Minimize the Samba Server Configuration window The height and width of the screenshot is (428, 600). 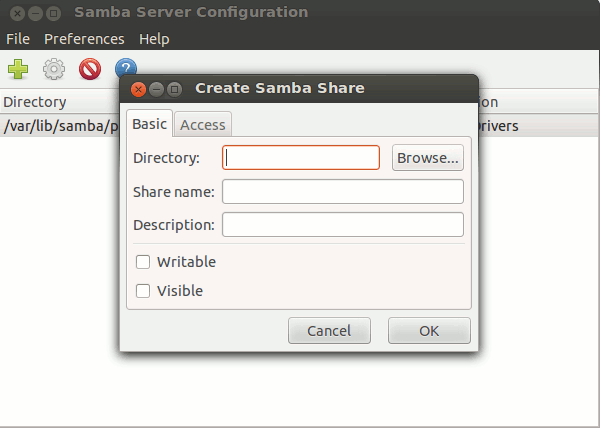pyautogui.click(x=35, y=13)
